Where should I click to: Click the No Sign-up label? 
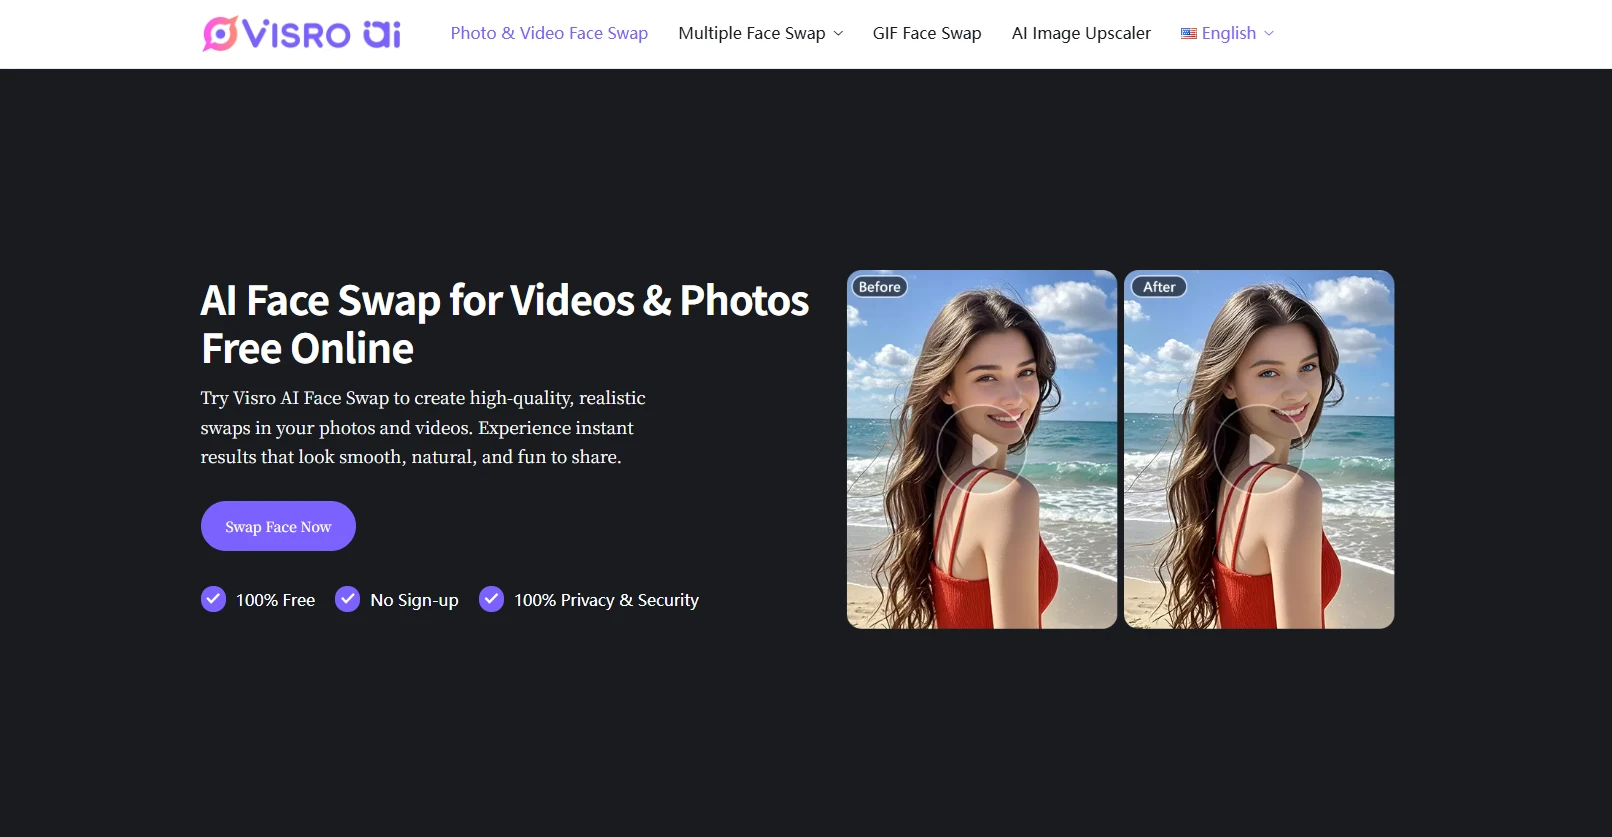(414, 600)
